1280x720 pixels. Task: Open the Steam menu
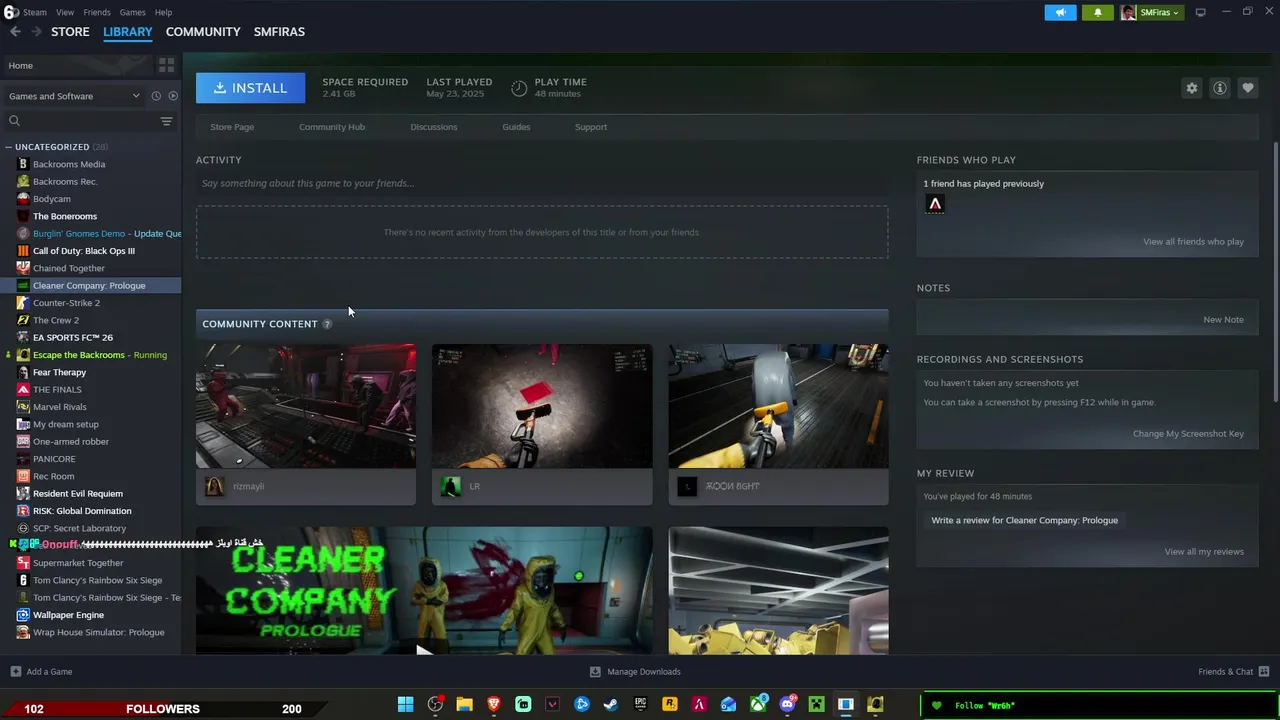(35, 12)
